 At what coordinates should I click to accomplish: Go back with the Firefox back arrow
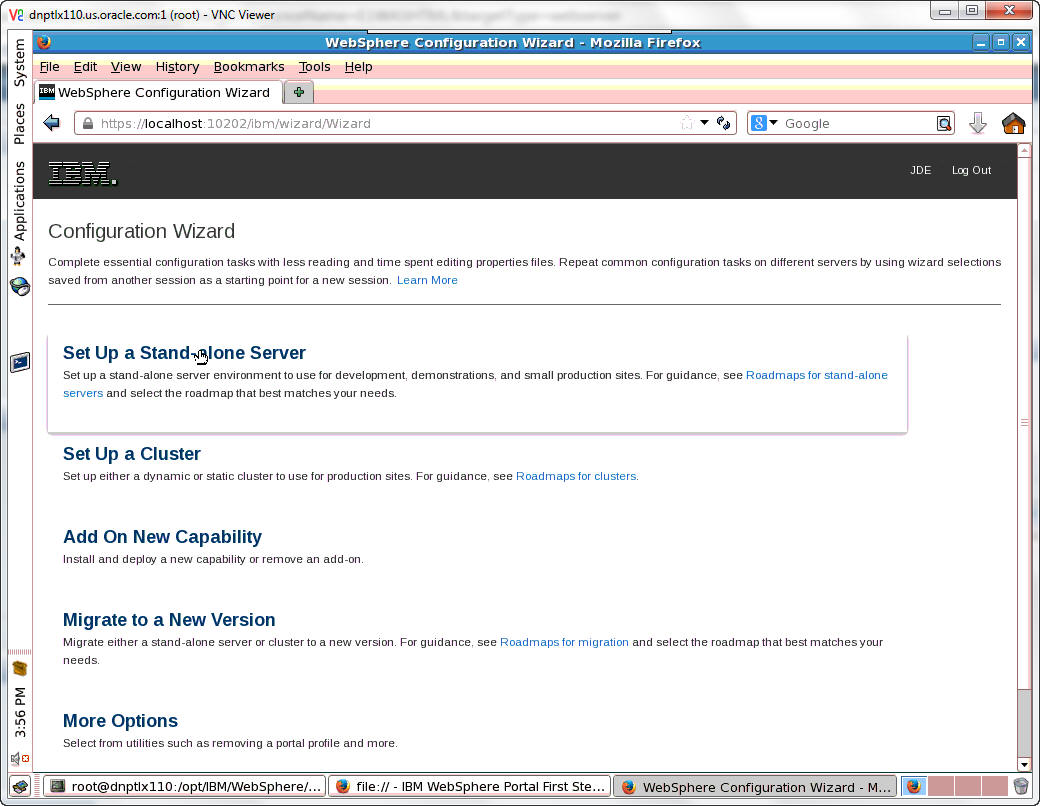coord(51,123)
